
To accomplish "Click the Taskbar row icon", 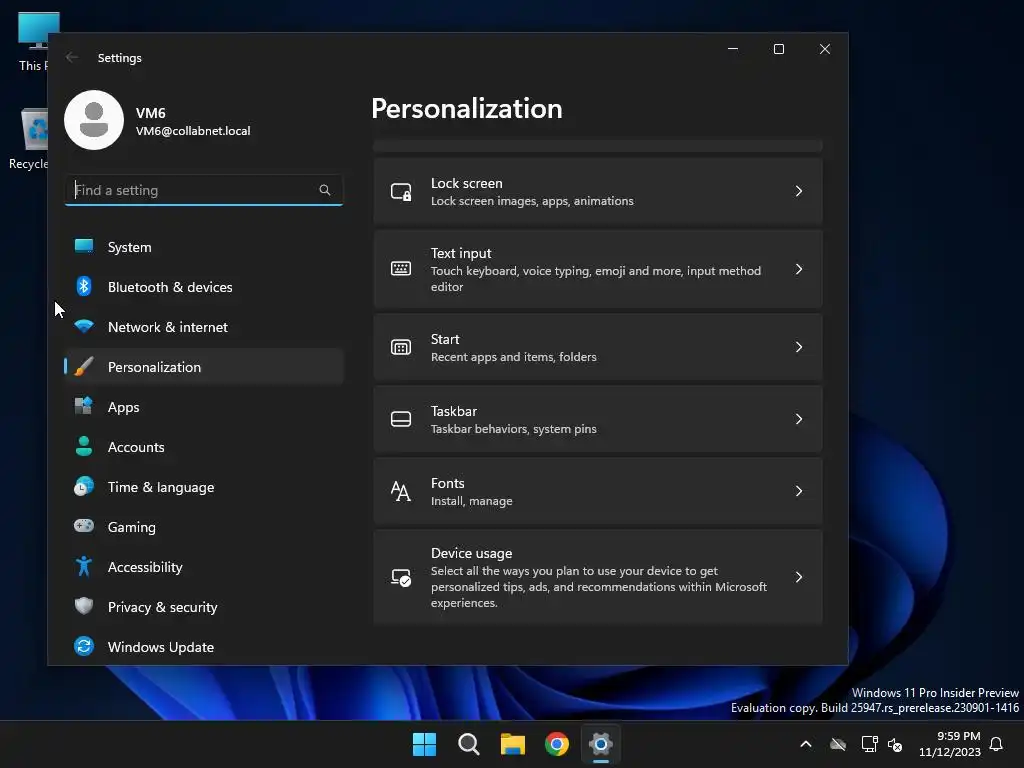I will 401,419.
